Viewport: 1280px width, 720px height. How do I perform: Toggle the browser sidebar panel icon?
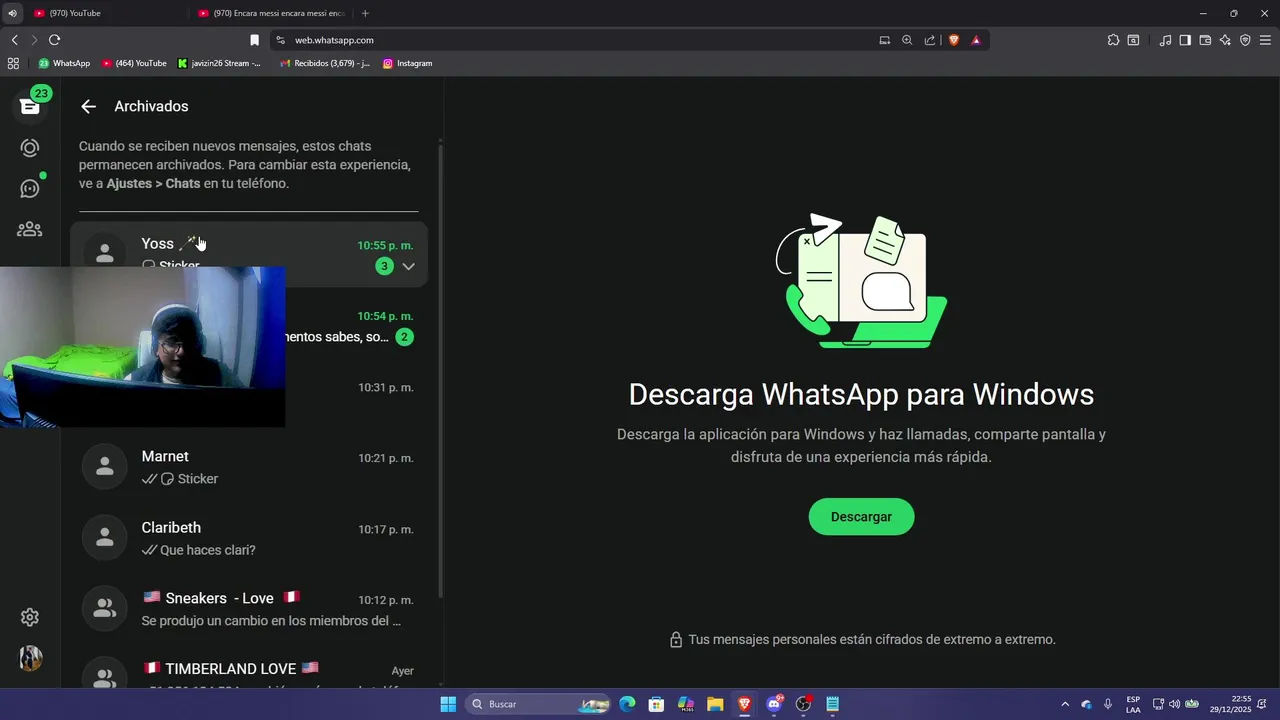coord(1185,40)
